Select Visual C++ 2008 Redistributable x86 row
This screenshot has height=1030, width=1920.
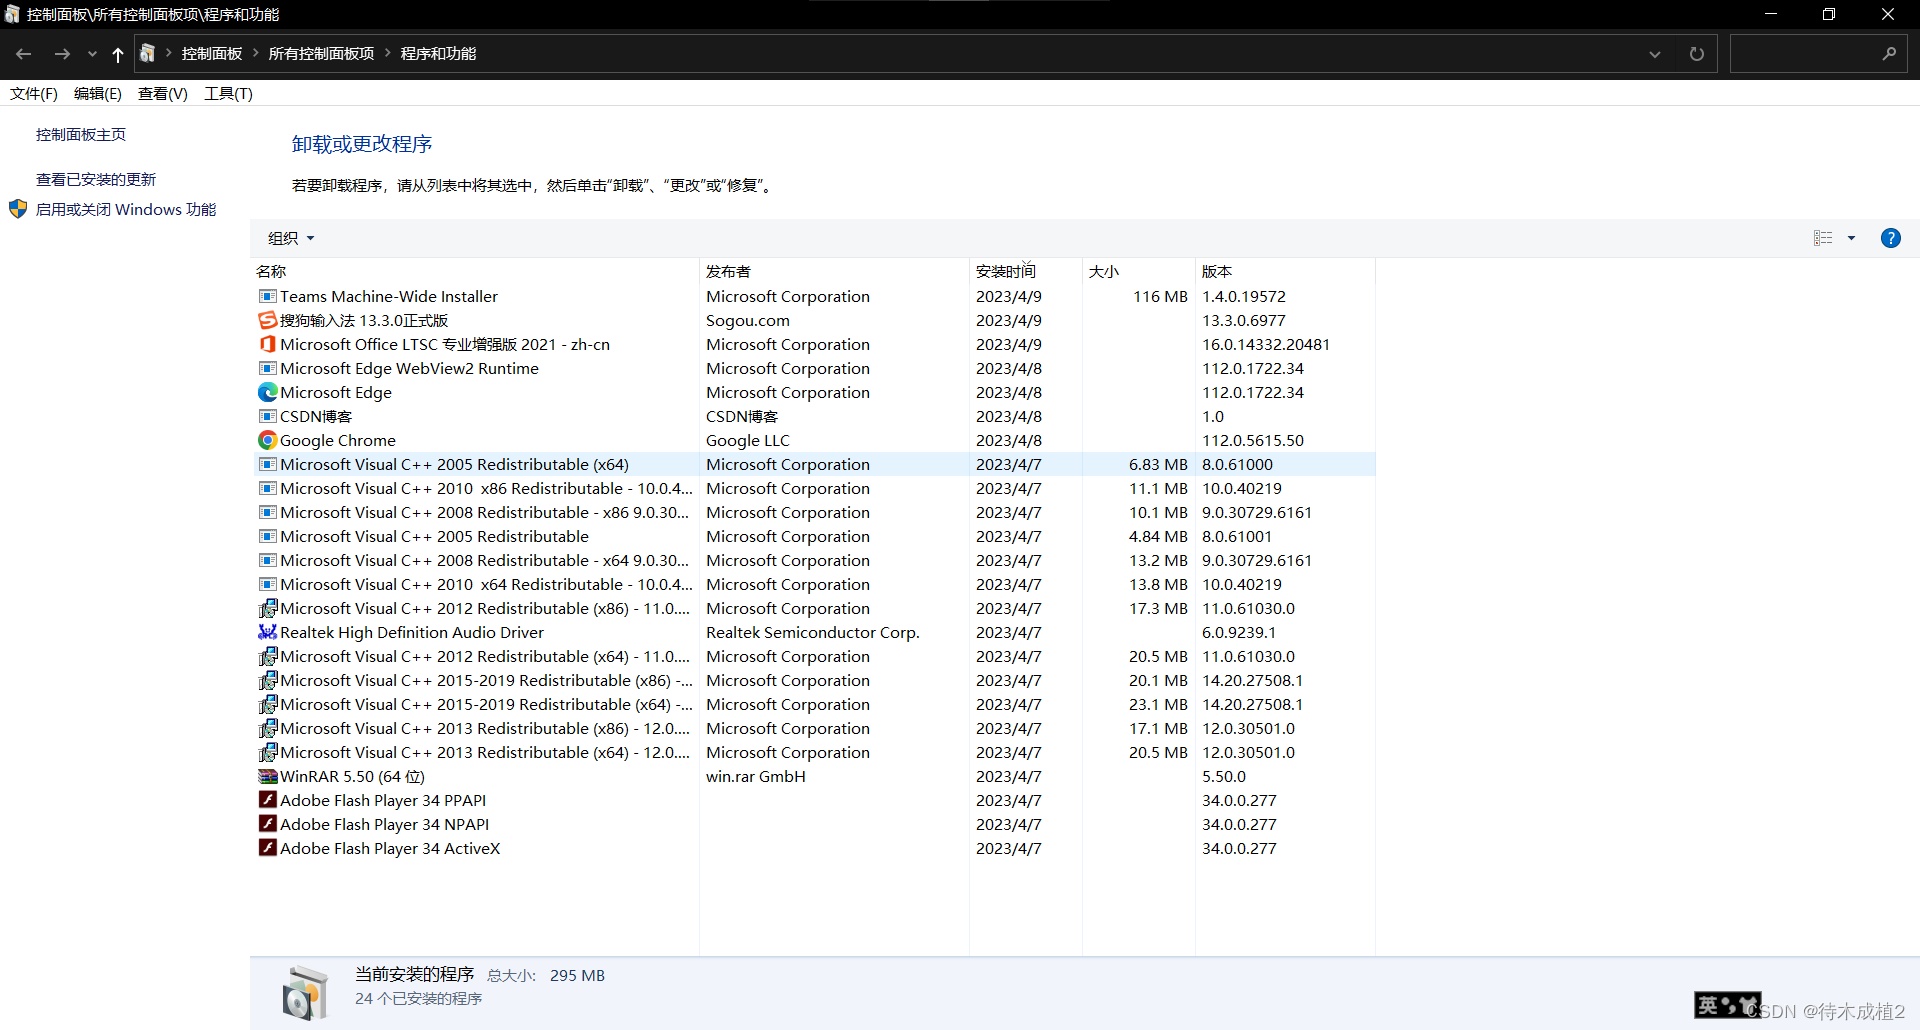click(814, 512)
